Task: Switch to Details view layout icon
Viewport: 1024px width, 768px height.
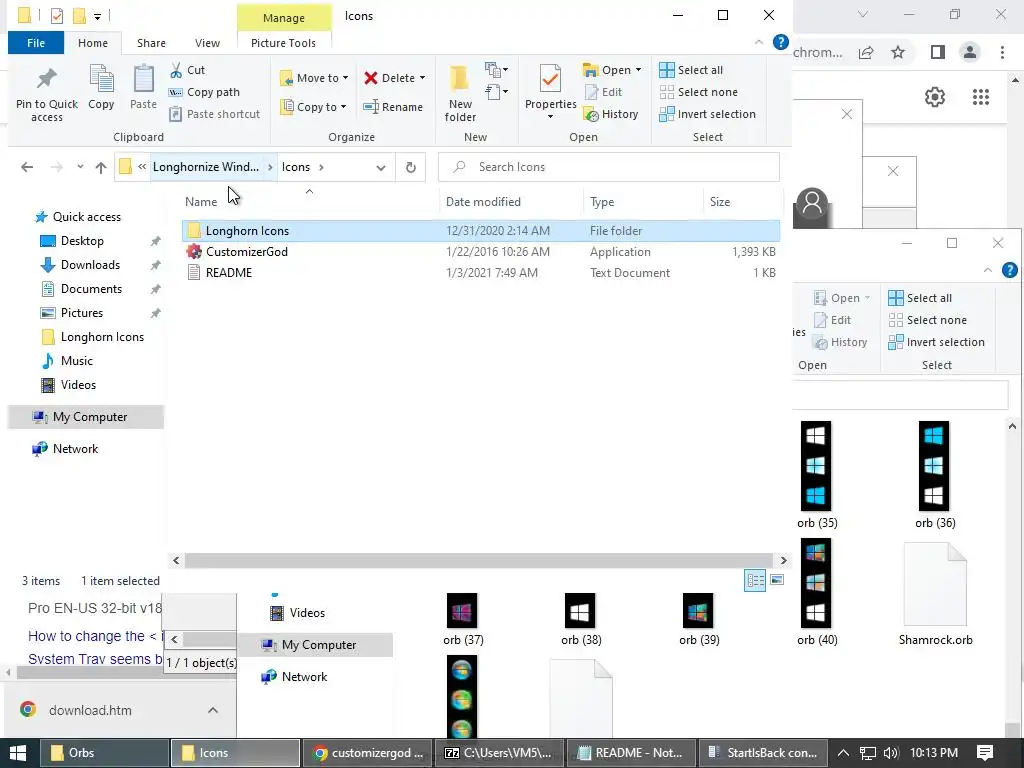Action: click(x=755, y=581)
